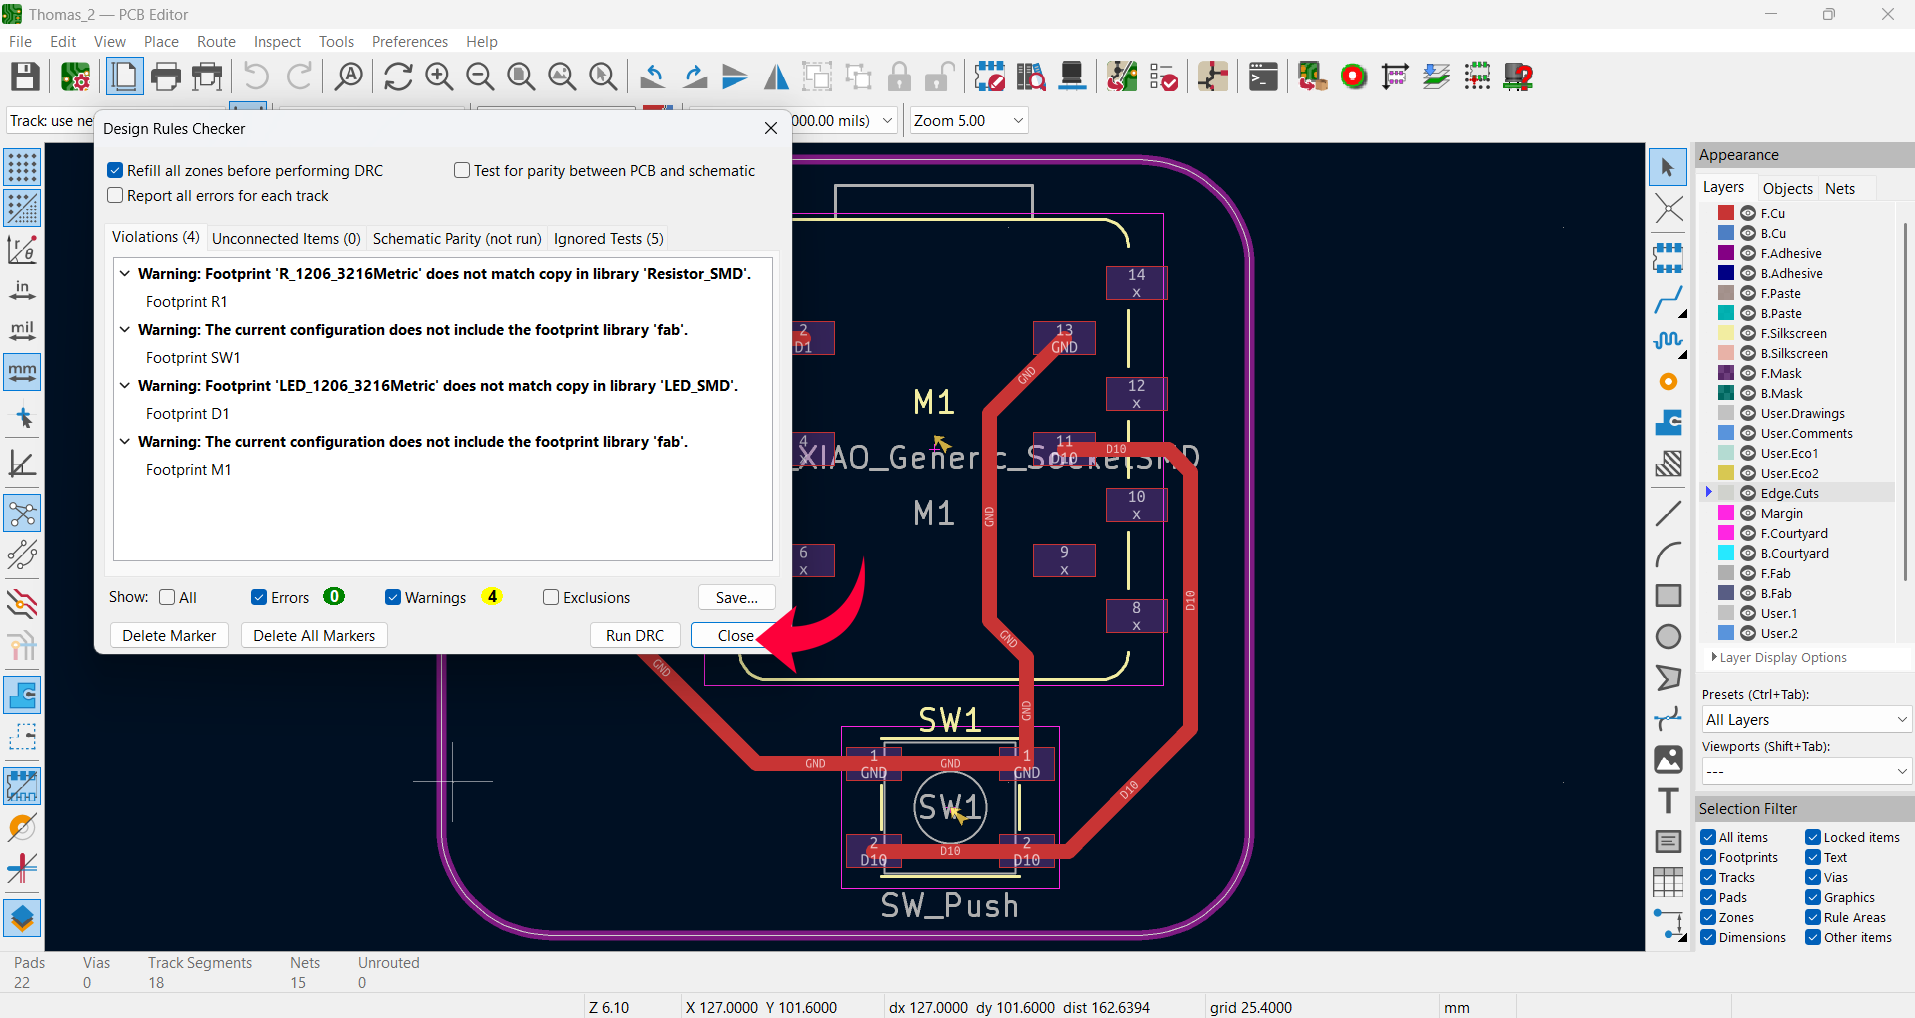
Task: Select the arrow Select tool
Action: (1668, 168)
